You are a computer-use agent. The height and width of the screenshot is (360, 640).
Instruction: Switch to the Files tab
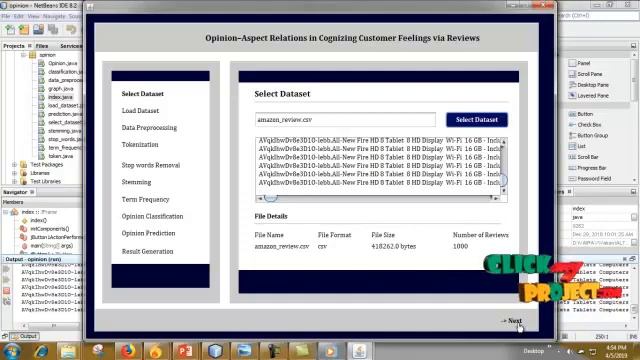pyautogui.click(x=42, y=46)
